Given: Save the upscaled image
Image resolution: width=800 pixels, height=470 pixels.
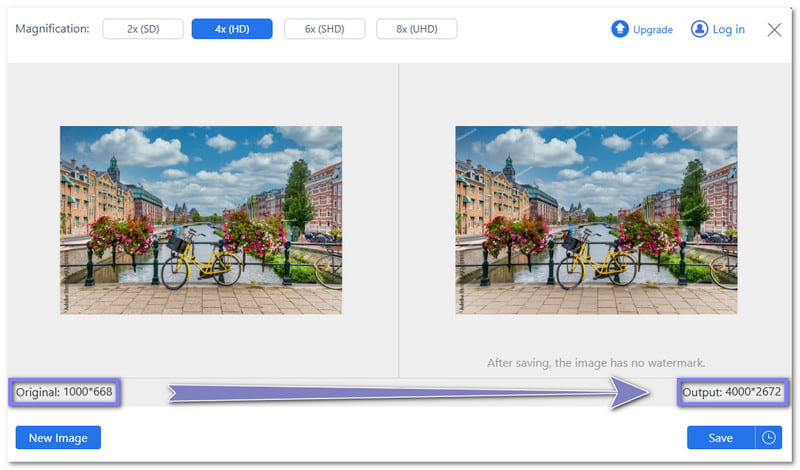Looking at the screenshot, I should pos(720,437).
